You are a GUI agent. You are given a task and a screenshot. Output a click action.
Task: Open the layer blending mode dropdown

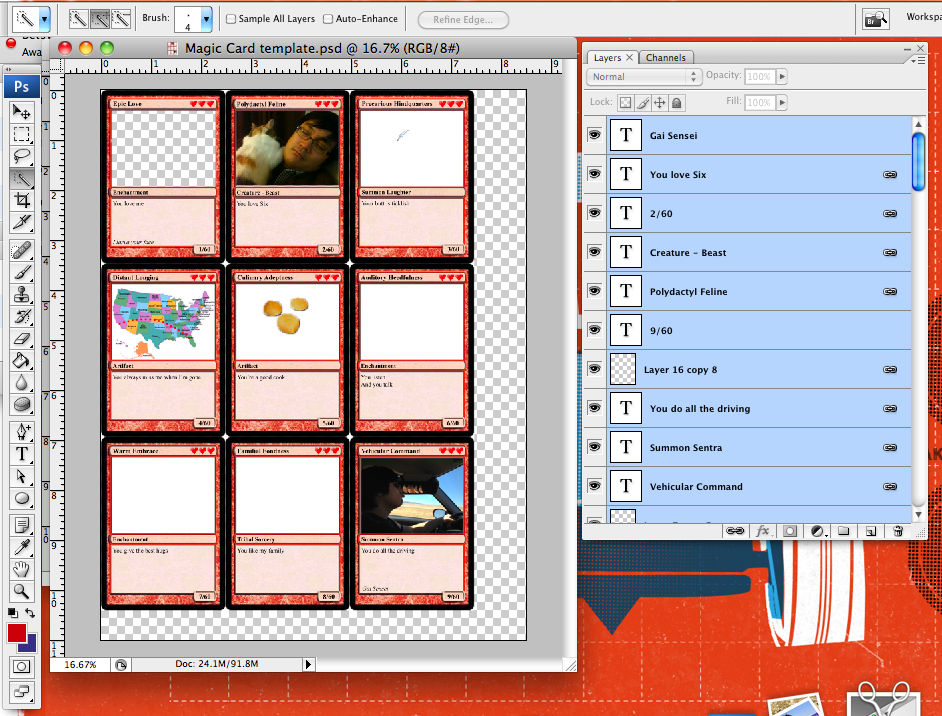tap(643, 76)
